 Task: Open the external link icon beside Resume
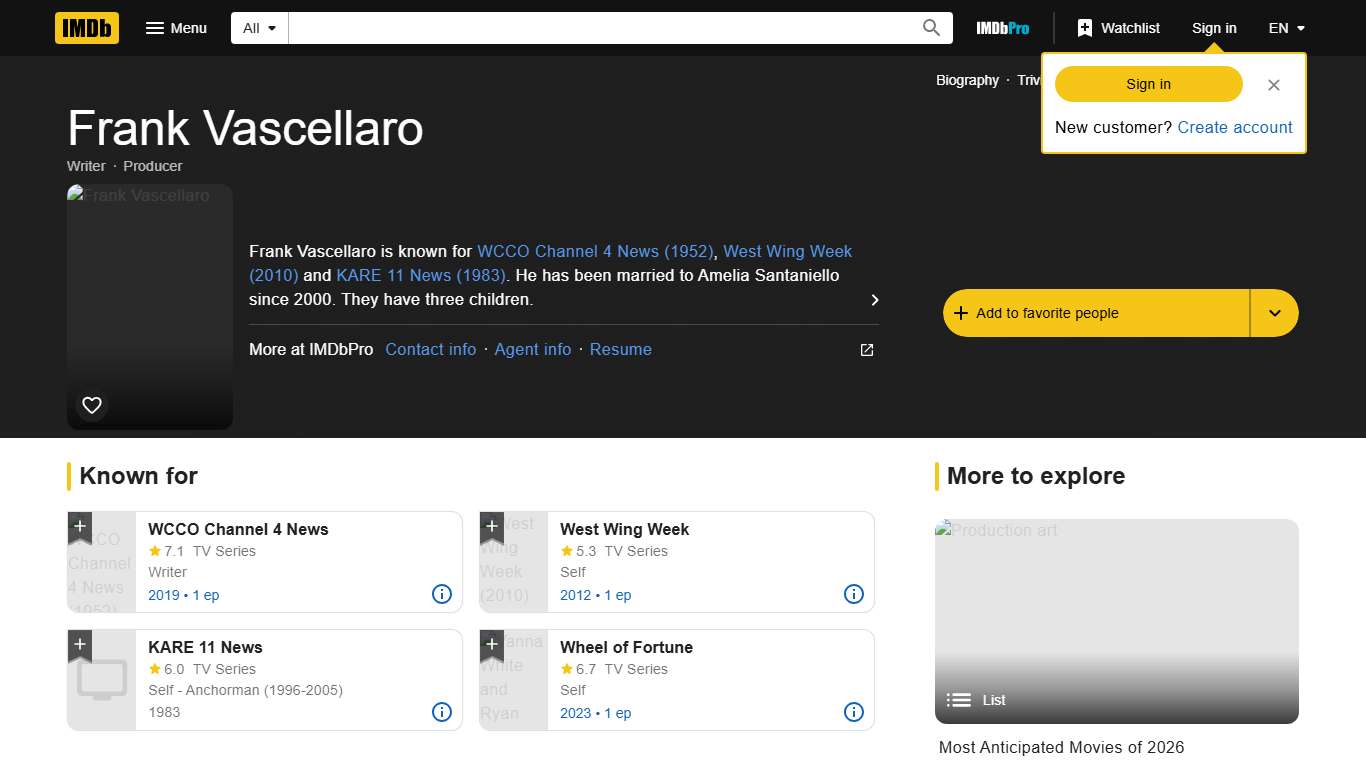pos(866,350)
